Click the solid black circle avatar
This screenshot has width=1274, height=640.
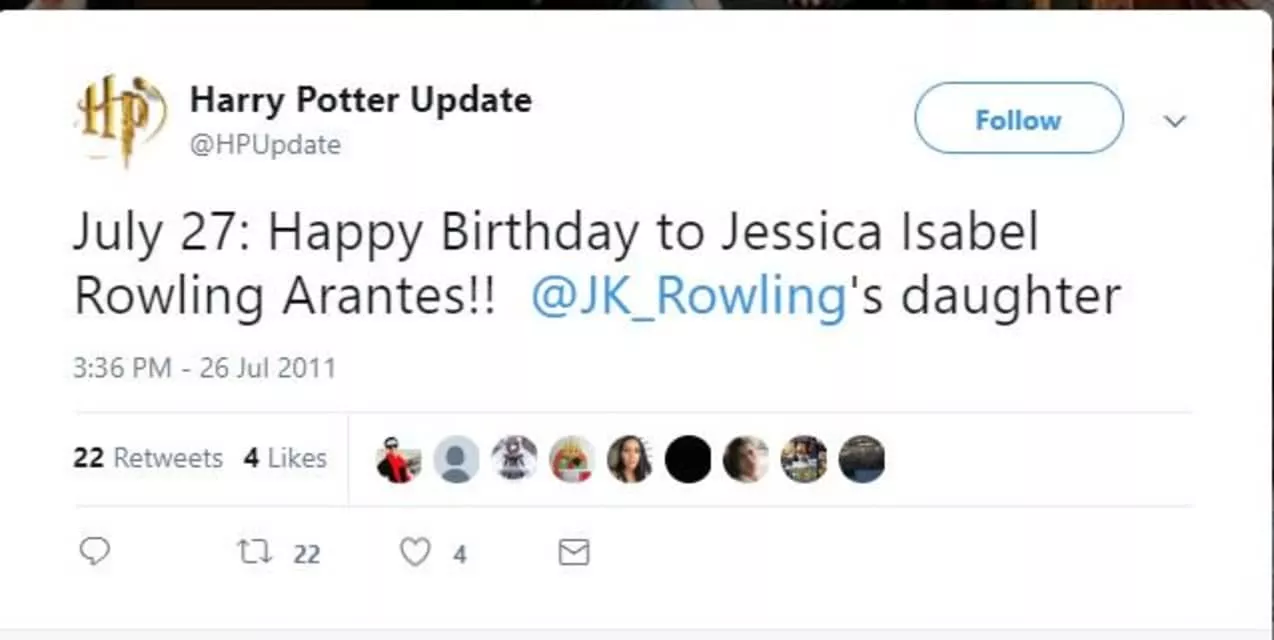688,460
